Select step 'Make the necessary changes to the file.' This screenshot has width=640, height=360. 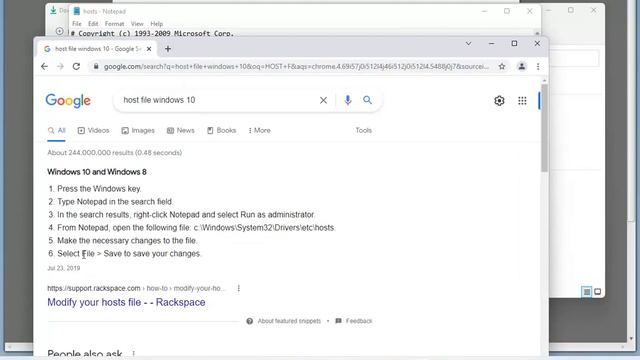point(127,241)
